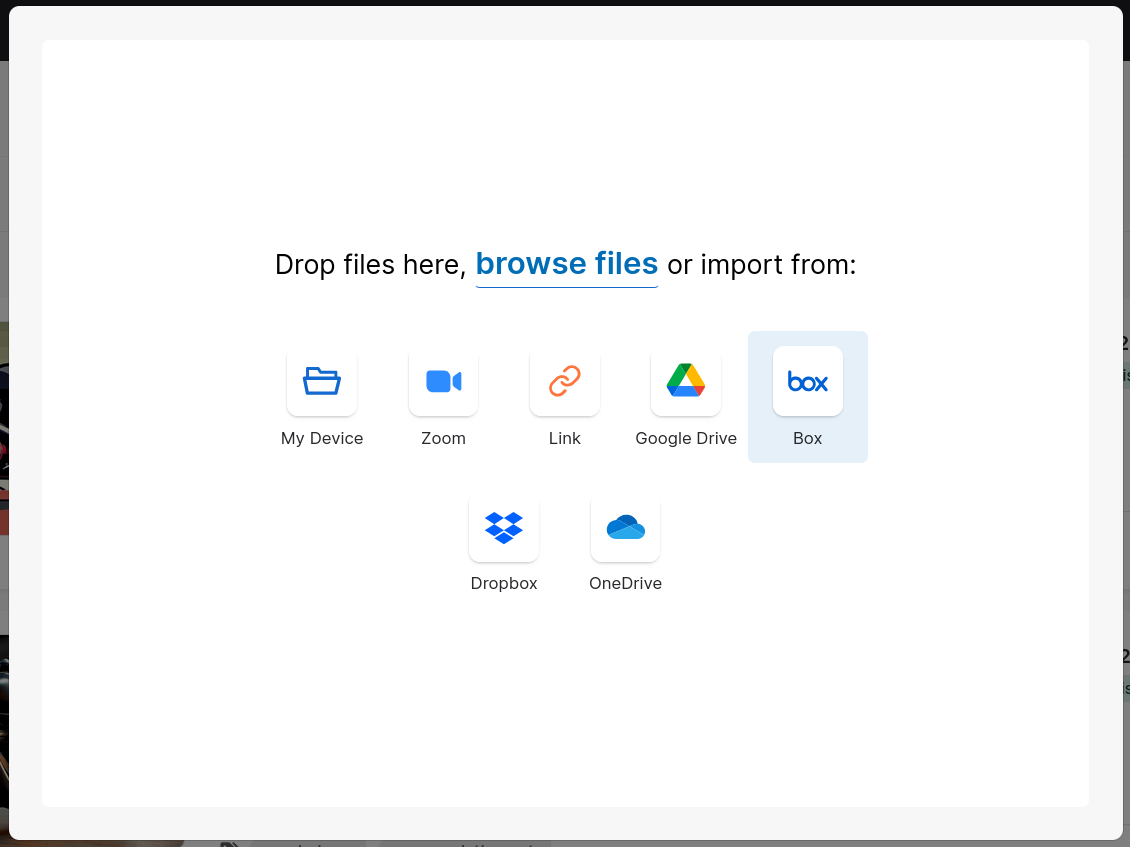Image resolution: width=1130 pixels, height=847 pixels.
Task: Click the 'Google Drive' text label
Action: coord(685,438)
